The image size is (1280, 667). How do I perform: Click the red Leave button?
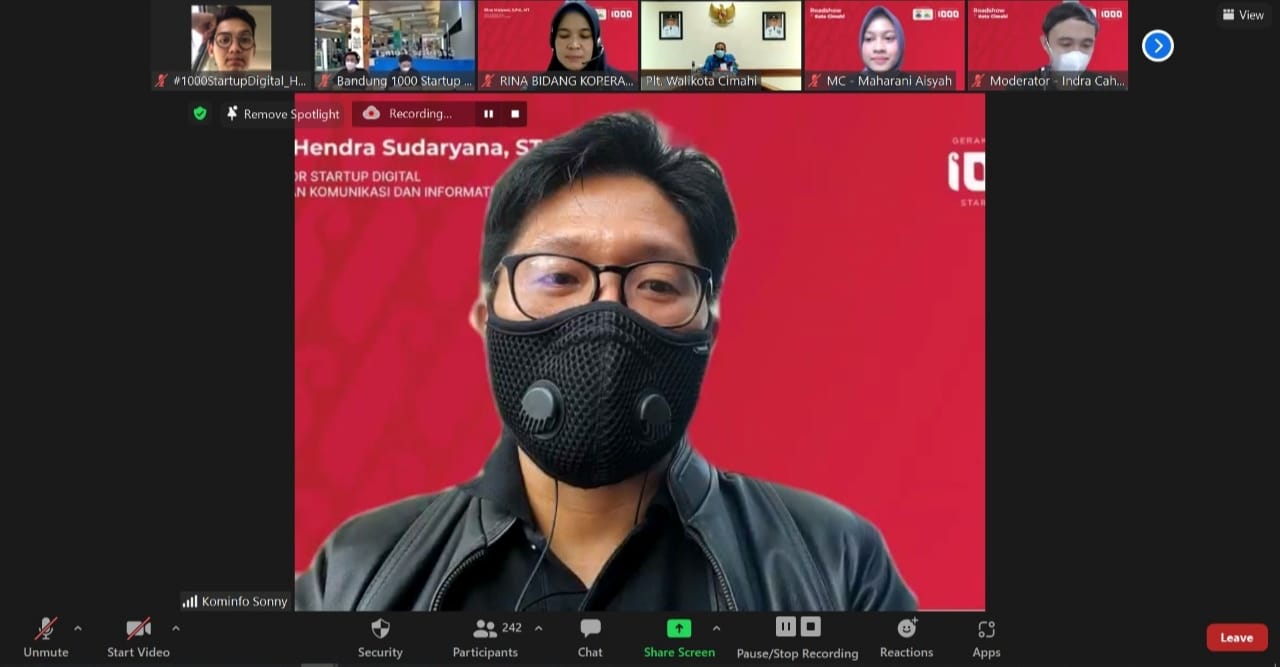click(x=1237, y=637)
